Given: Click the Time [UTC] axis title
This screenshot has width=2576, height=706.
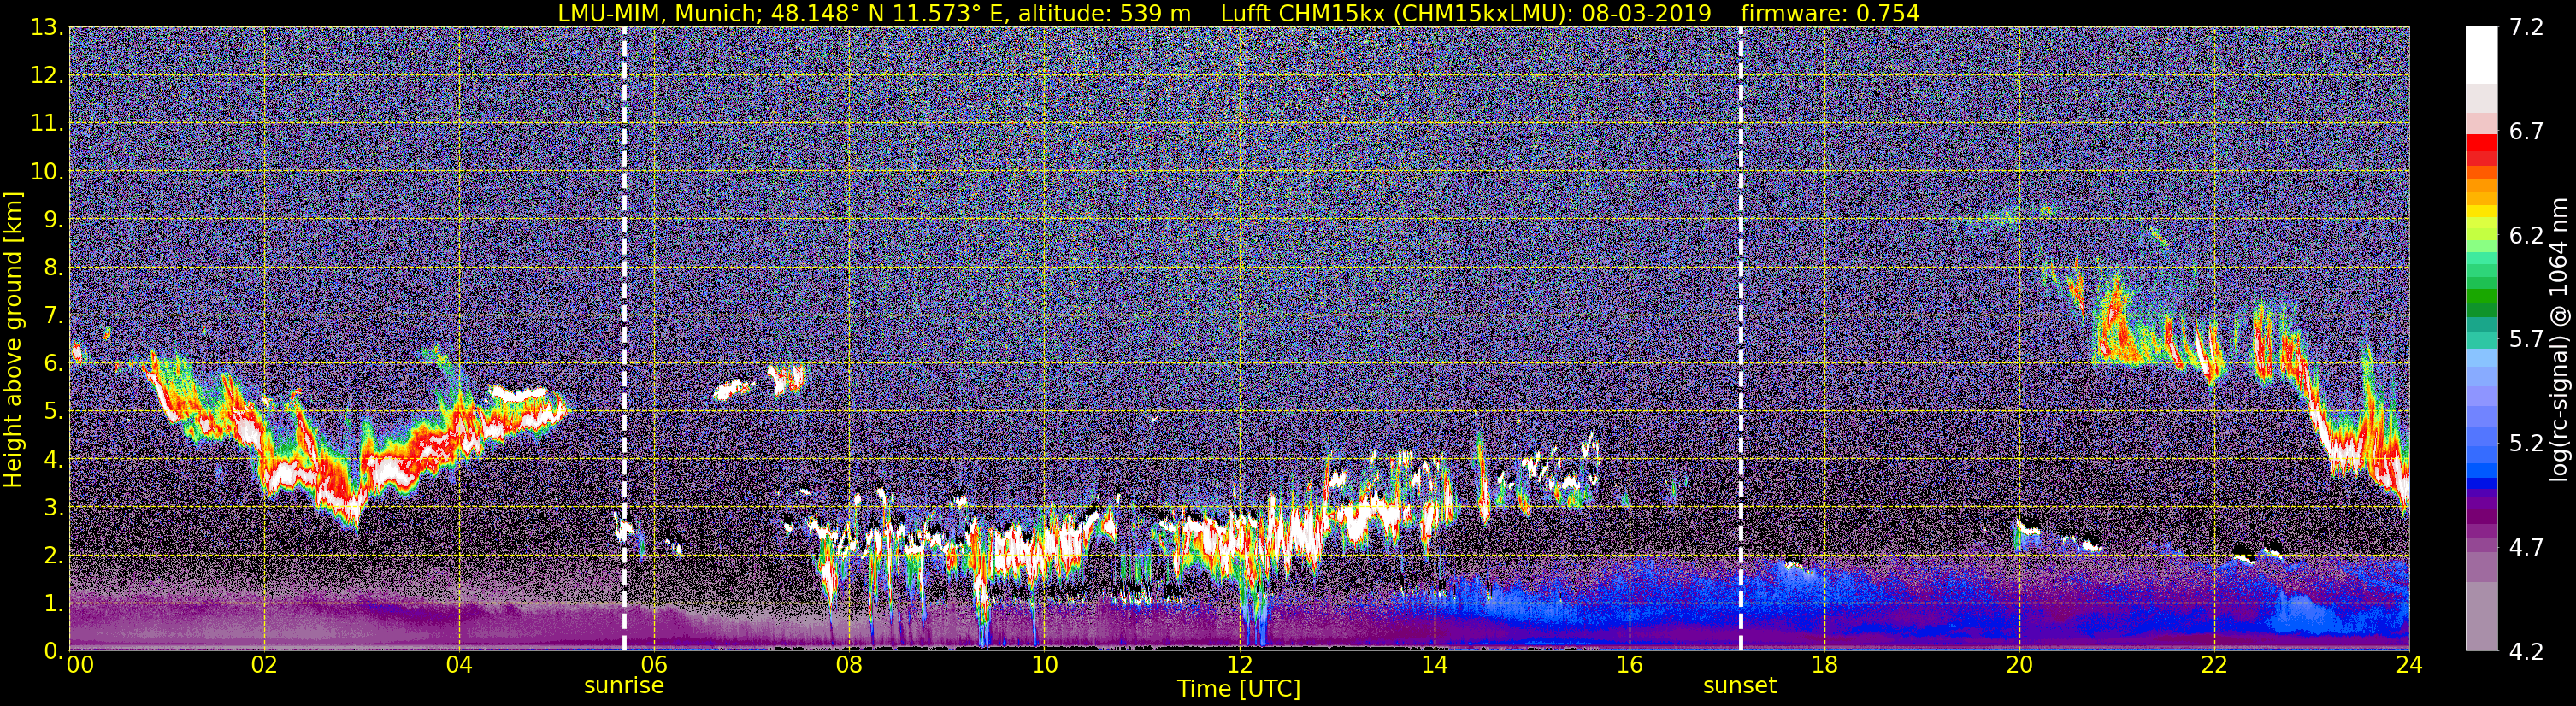Looking at the screenshot, I should click(x=1239, y=689).
